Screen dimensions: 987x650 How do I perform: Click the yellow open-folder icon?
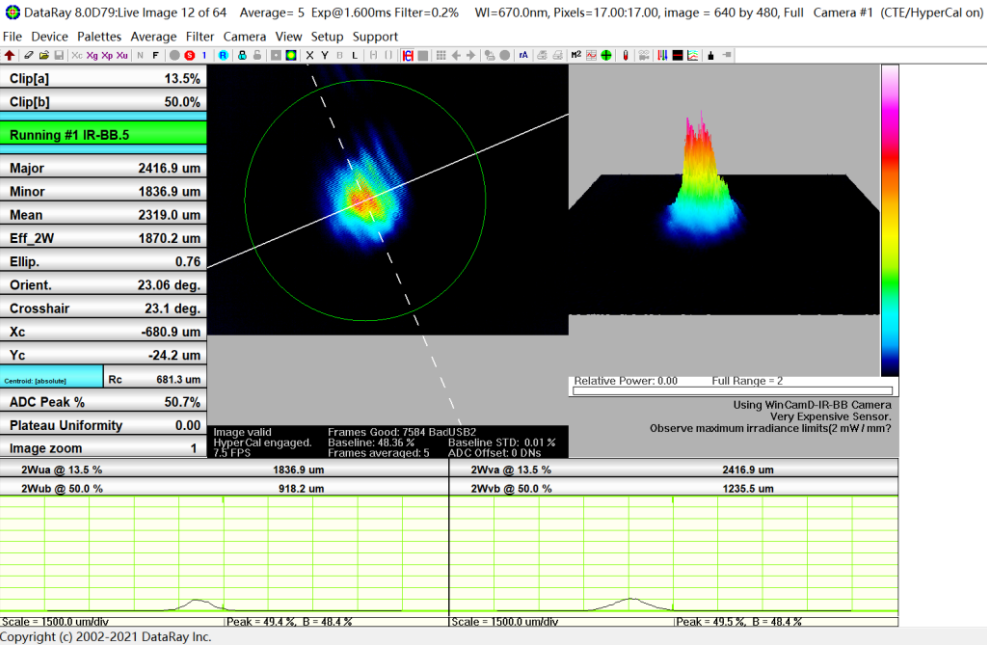click(43, 55)
